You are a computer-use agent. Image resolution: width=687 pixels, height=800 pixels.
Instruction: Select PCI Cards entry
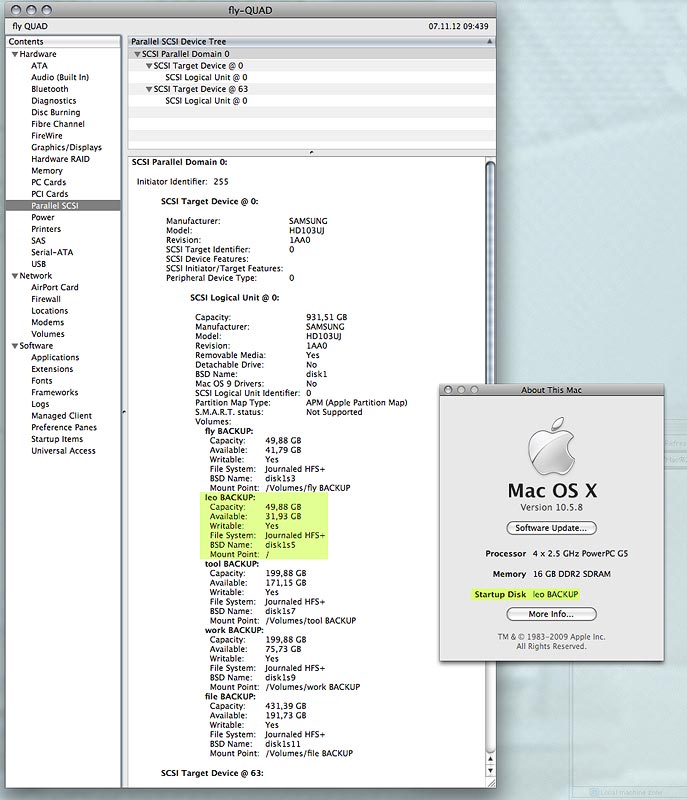point(49,194)
